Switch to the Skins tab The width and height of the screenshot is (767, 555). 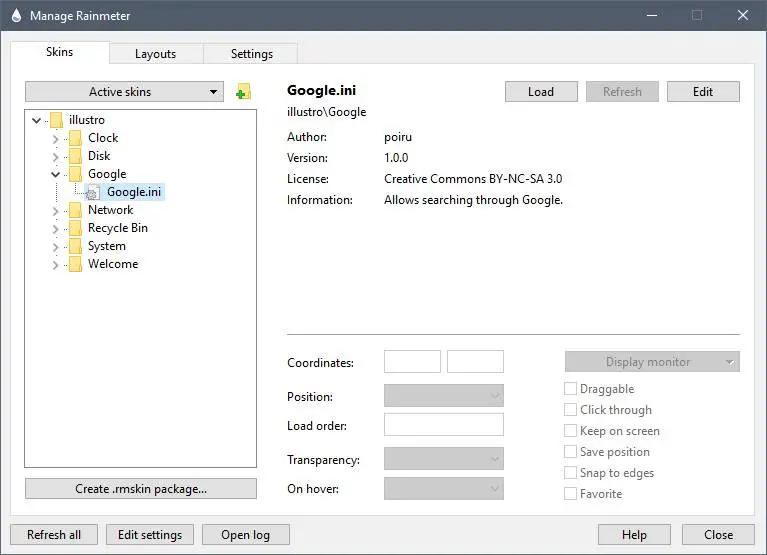tap(59, 52)
